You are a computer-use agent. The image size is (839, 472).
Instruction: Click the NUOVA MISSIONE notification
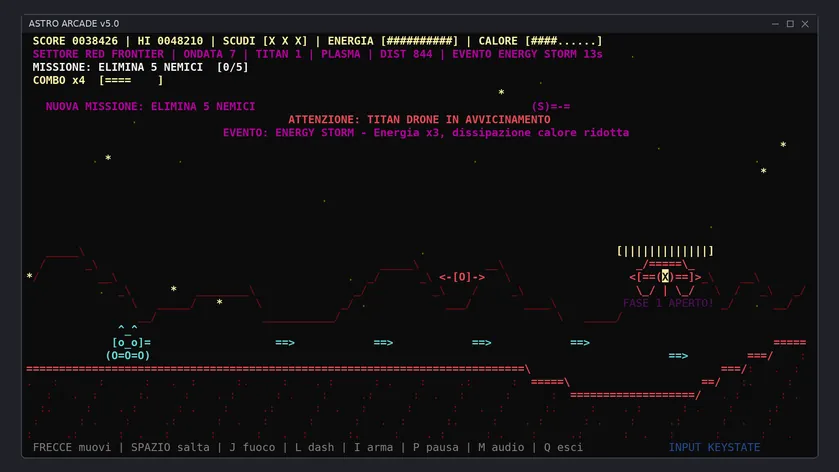tap(150, 106)
